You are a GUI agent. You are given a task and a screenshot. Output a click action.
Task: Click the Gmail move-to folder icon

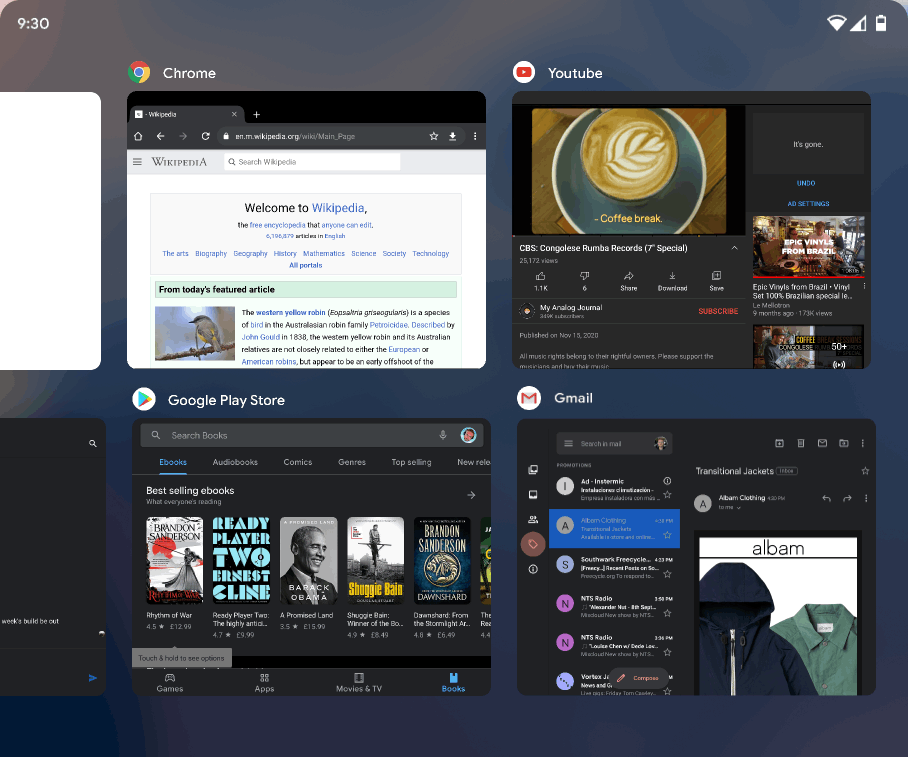[844, 443]
